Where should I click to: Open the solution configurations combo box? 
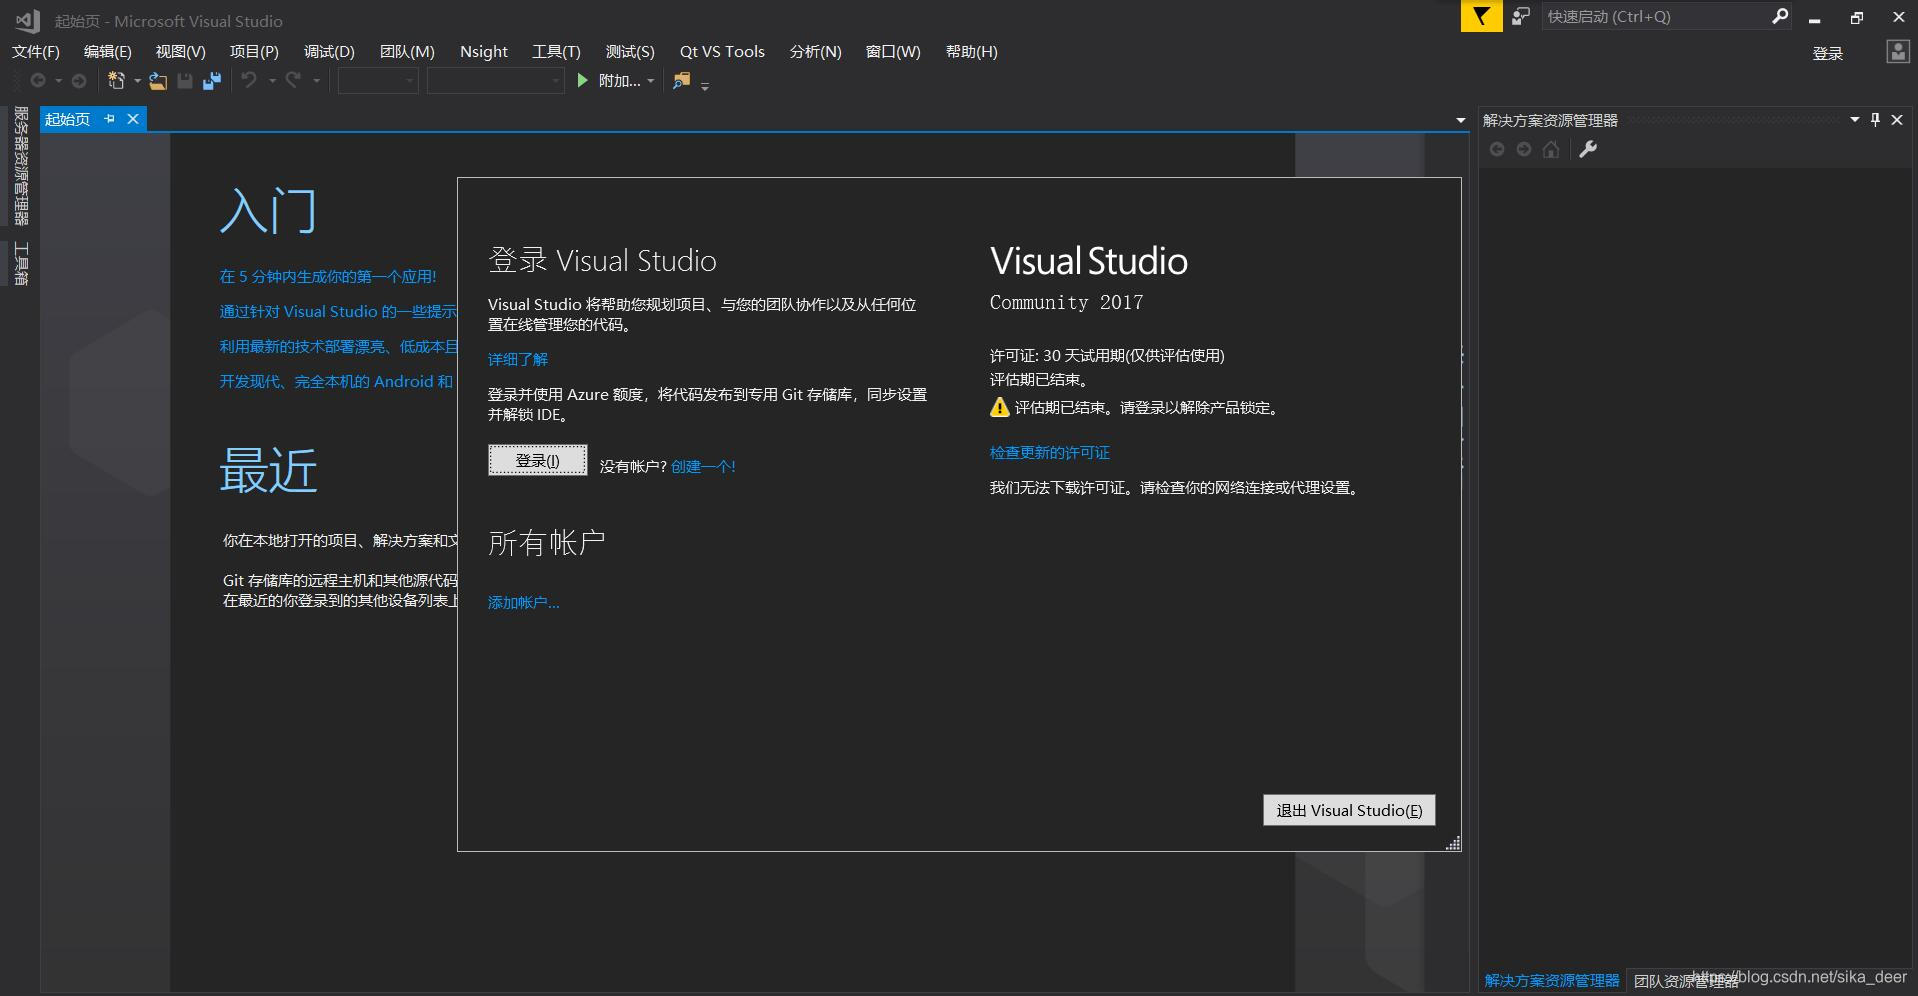pos(378,81)
